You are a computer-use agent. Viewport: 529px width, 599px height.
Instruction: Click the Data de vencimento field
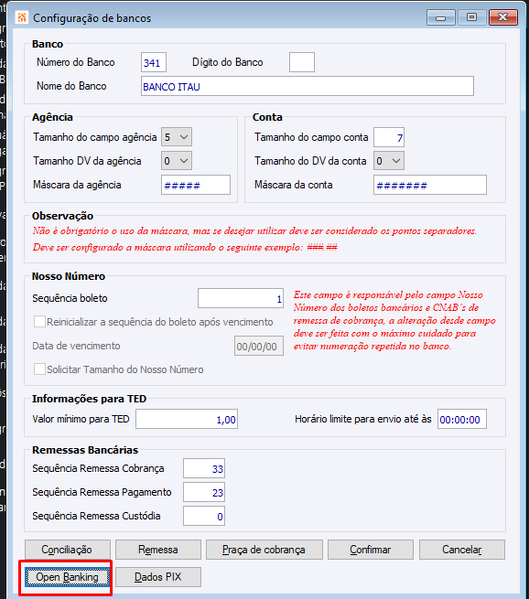[x=259, y=346]
